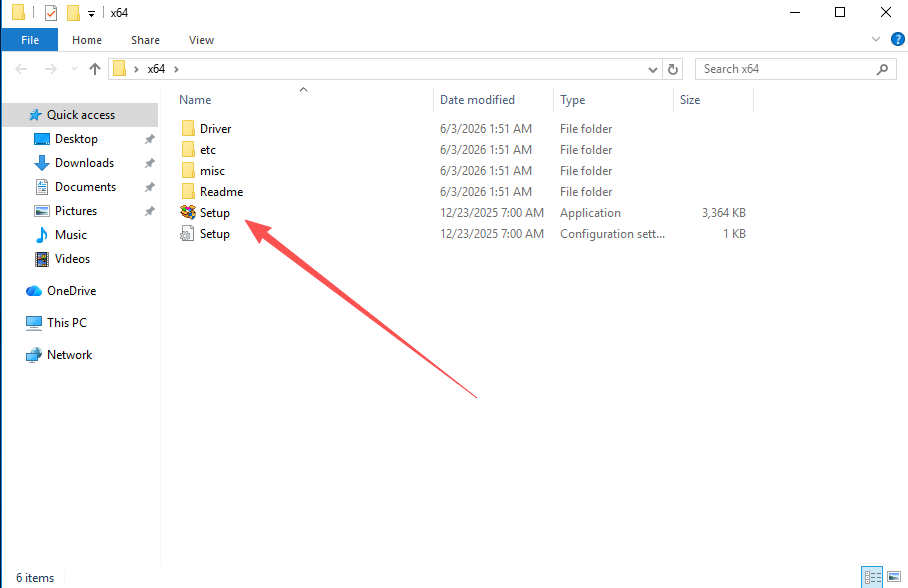Click the Forward navigation arrow
Viewport: 908px width, 588px height.
[x=51, y=69]
